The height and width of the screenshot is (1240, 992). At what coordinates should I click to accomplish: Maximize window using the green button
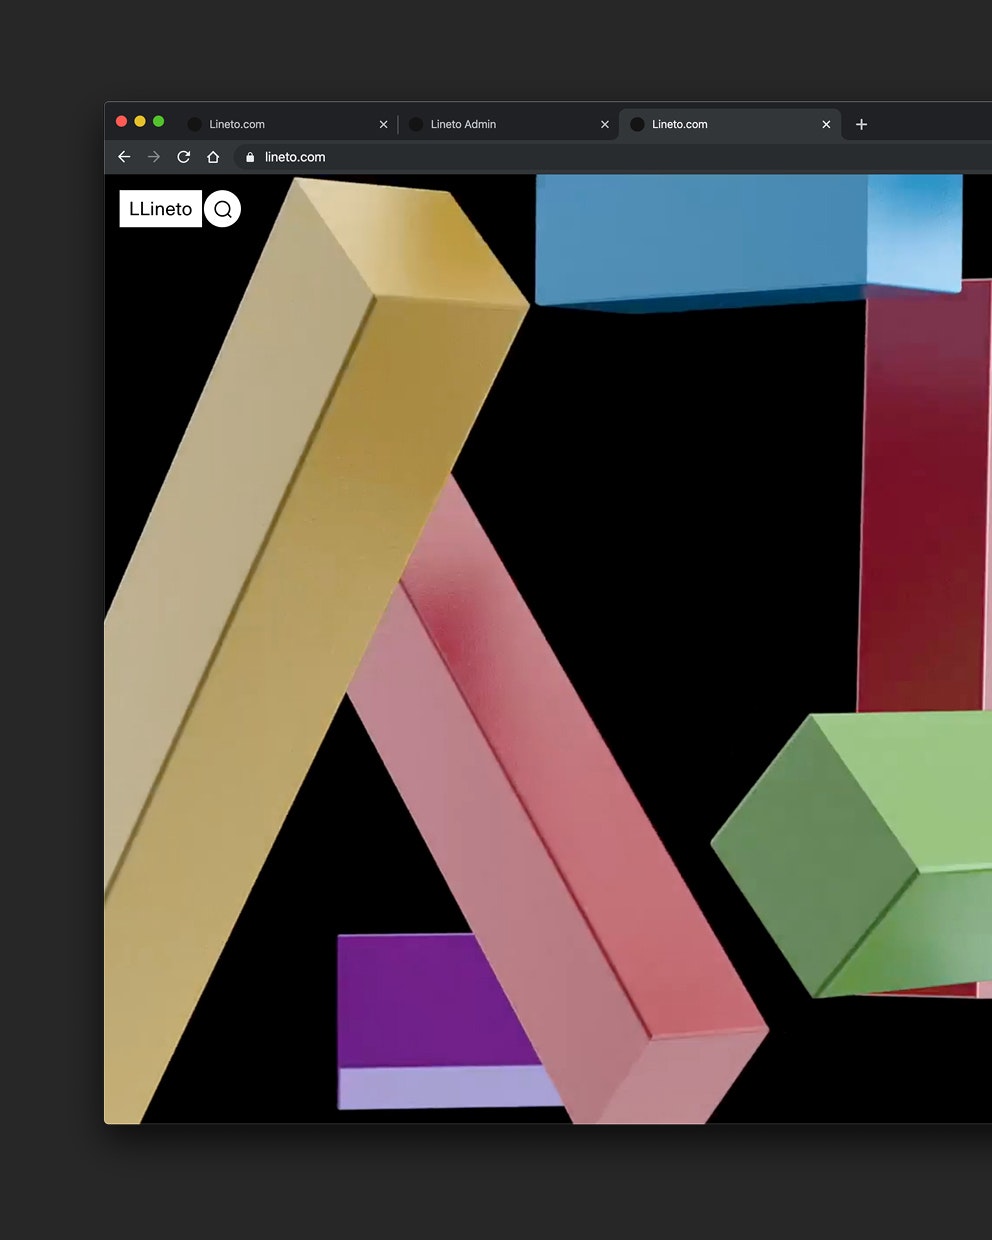(158, 122)
